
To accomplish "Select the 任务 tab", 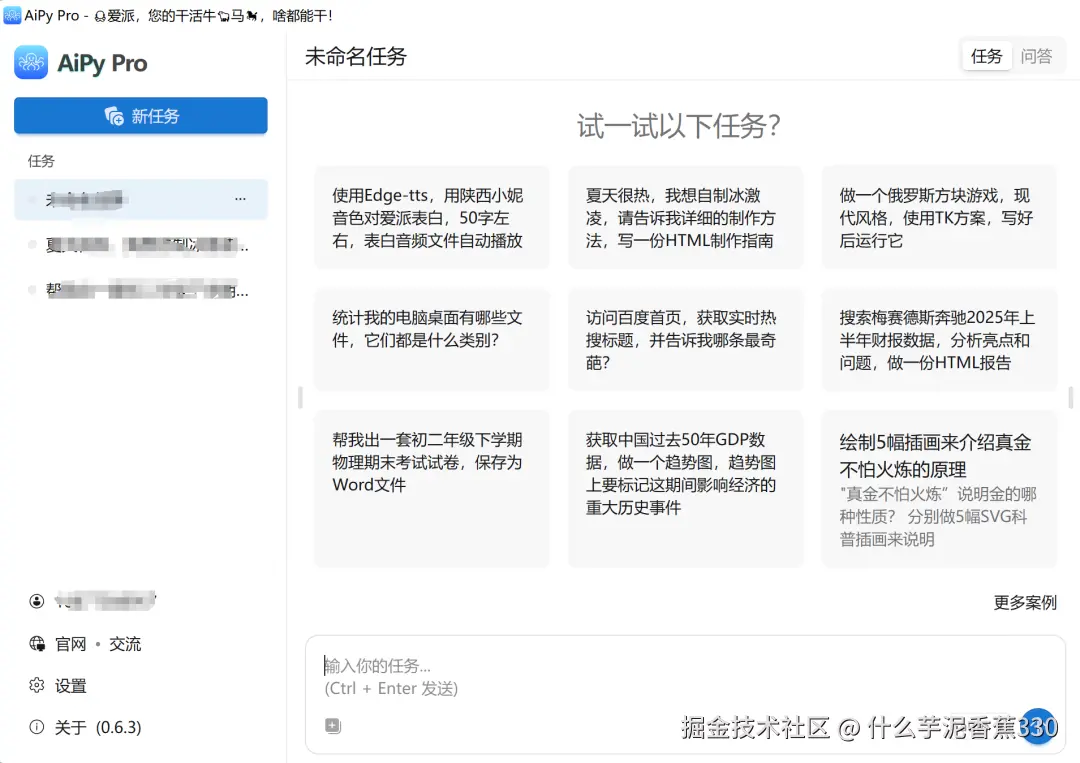I will (x=986, y=56).
